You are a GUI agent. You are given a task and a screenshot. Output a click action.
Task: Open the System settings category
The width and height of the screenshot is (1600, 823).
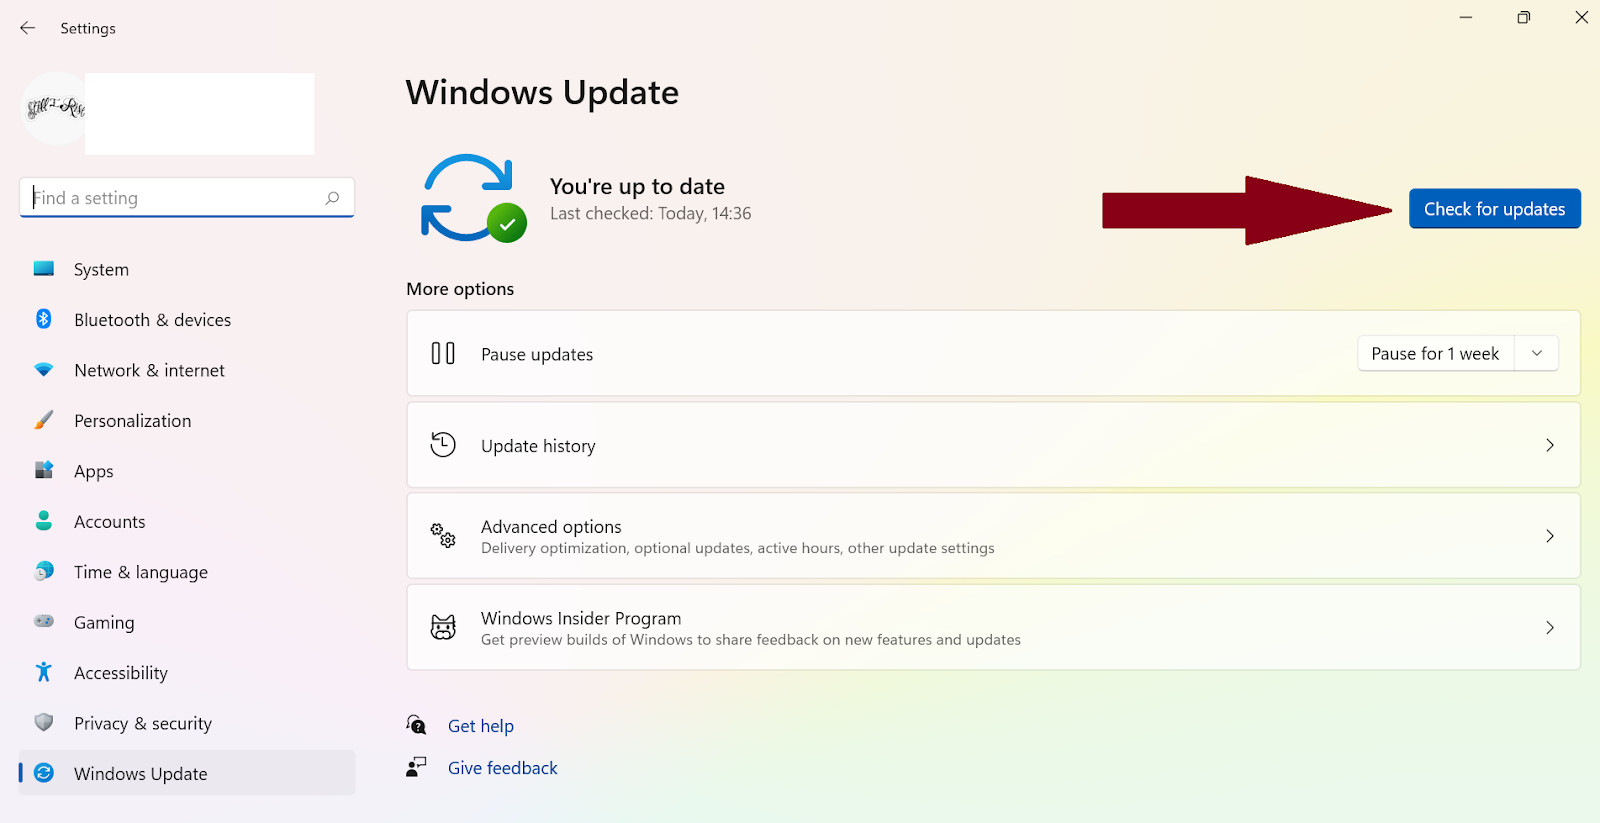pyautogui.click(x=187, y=269)
